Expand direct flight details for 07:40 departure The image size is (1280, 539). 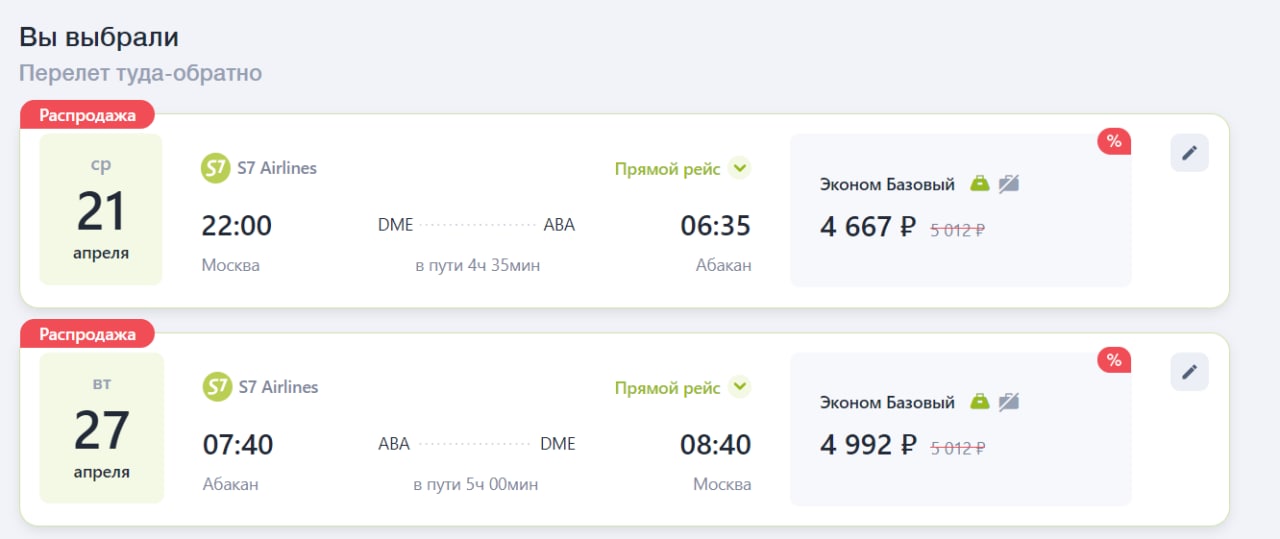pyautogui.click(x=739, y=387)
